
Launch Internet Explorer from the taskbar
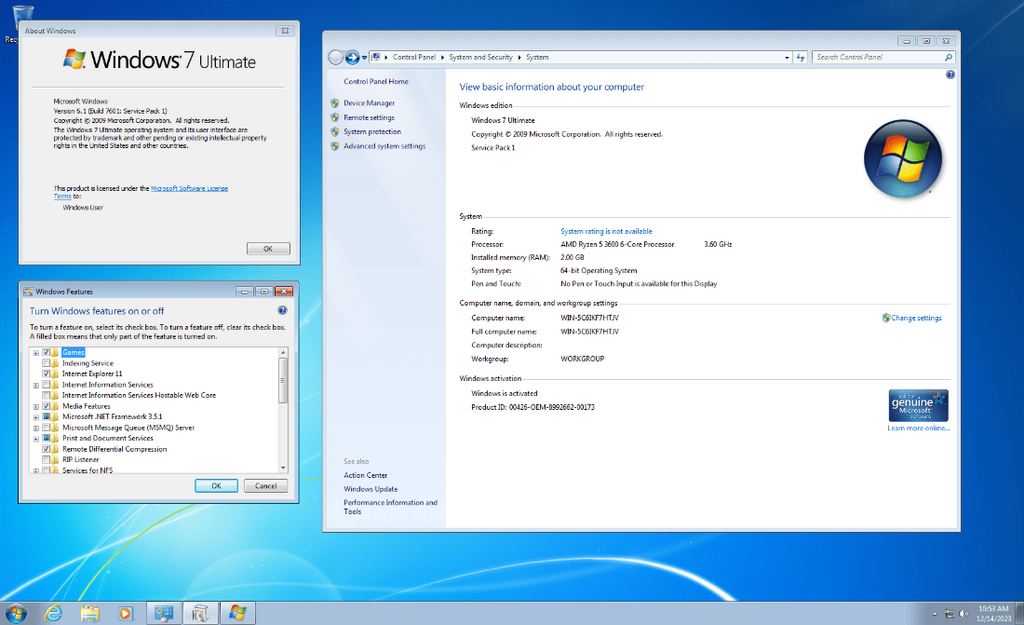[x=54, y=613]
